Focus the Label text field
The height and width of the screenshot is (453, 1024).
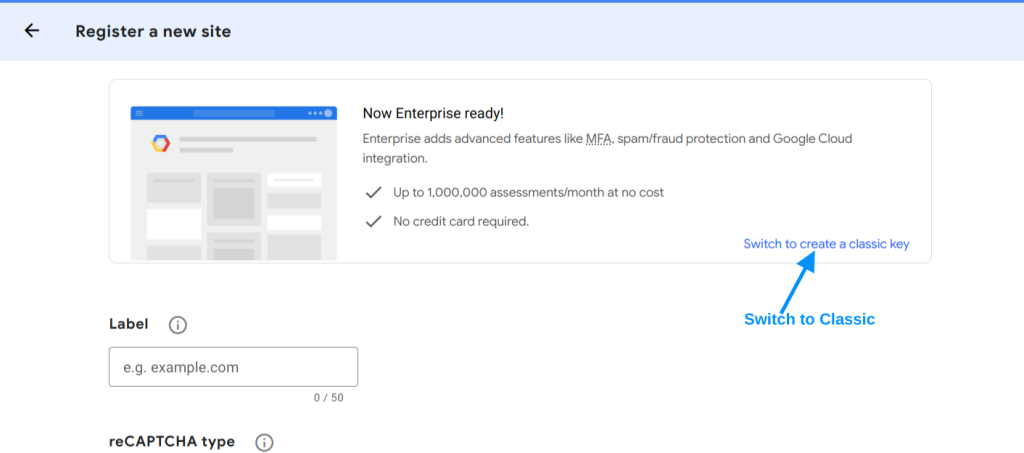coord(233,367)
